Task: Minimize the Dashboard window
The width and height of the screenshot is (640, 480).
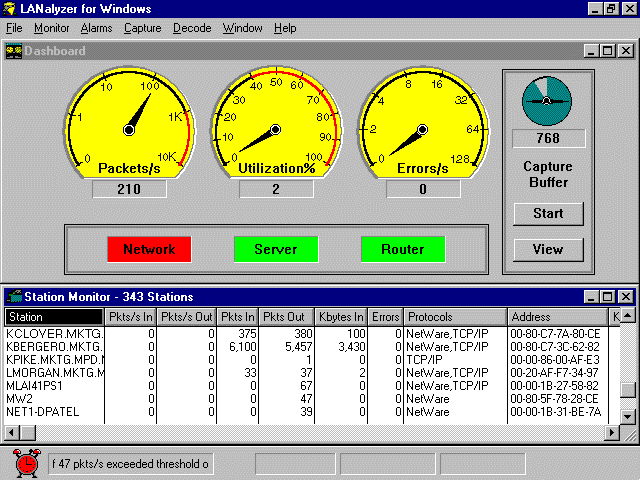Action: click(591, 51)
